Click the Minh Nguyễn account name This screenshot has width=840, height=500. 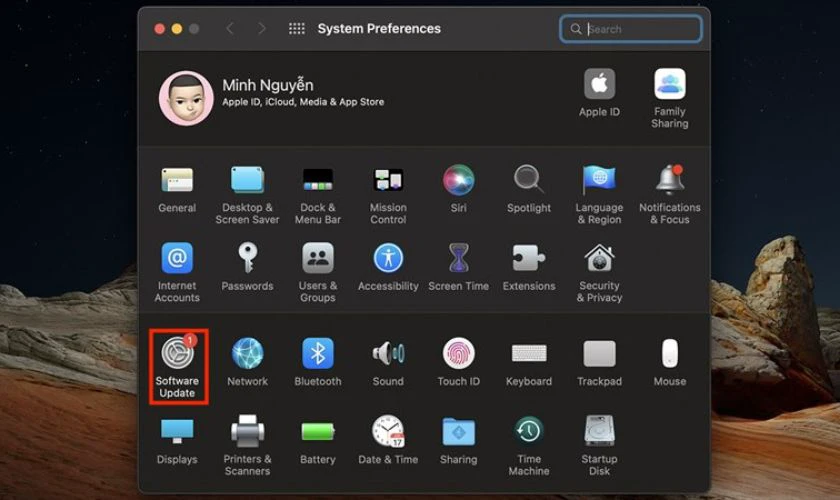click(268, 85)
